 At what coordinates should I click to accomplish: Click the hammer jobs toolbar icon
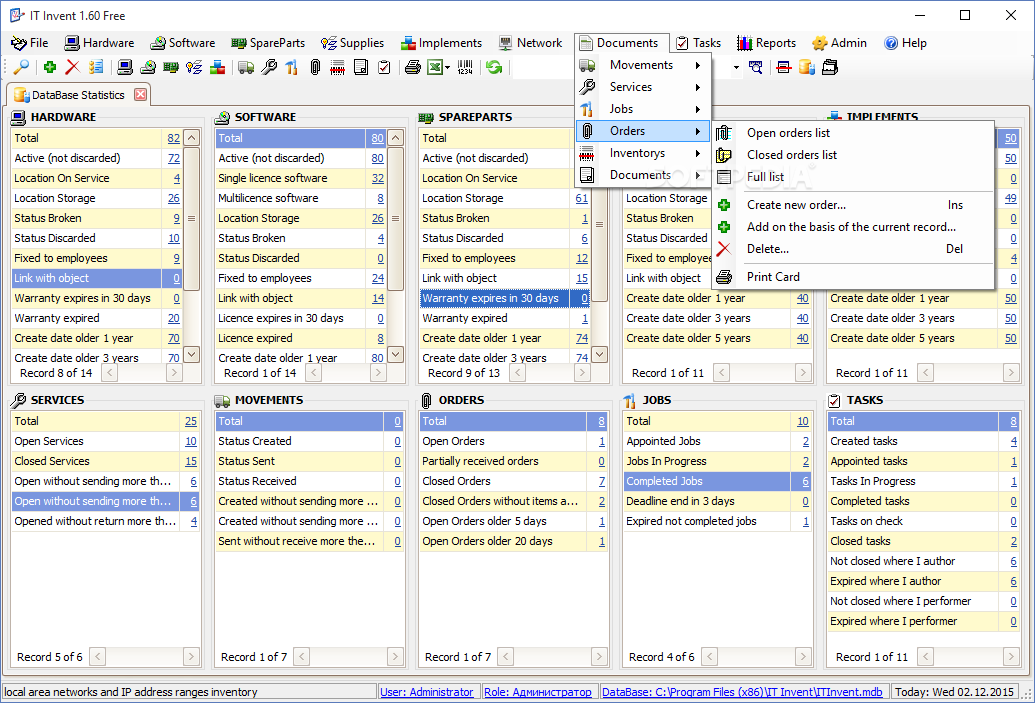click(292, 67)
